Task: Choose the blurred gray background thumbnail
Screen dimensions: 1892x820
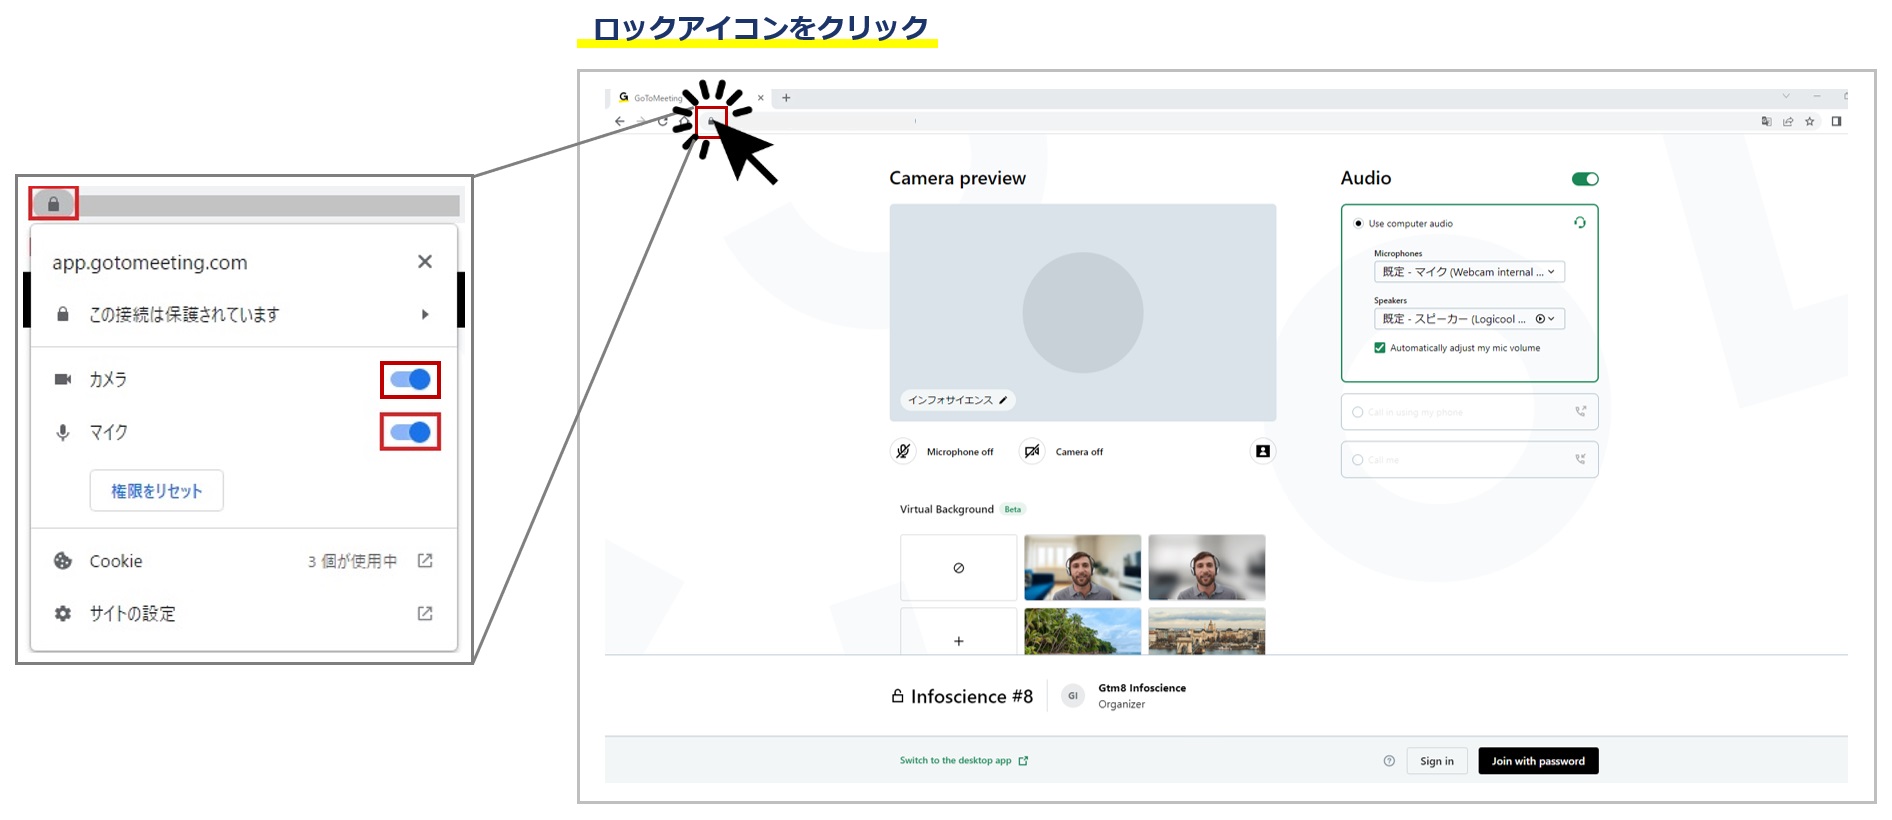Action: pyautogui.click(x=1206, y=567)
